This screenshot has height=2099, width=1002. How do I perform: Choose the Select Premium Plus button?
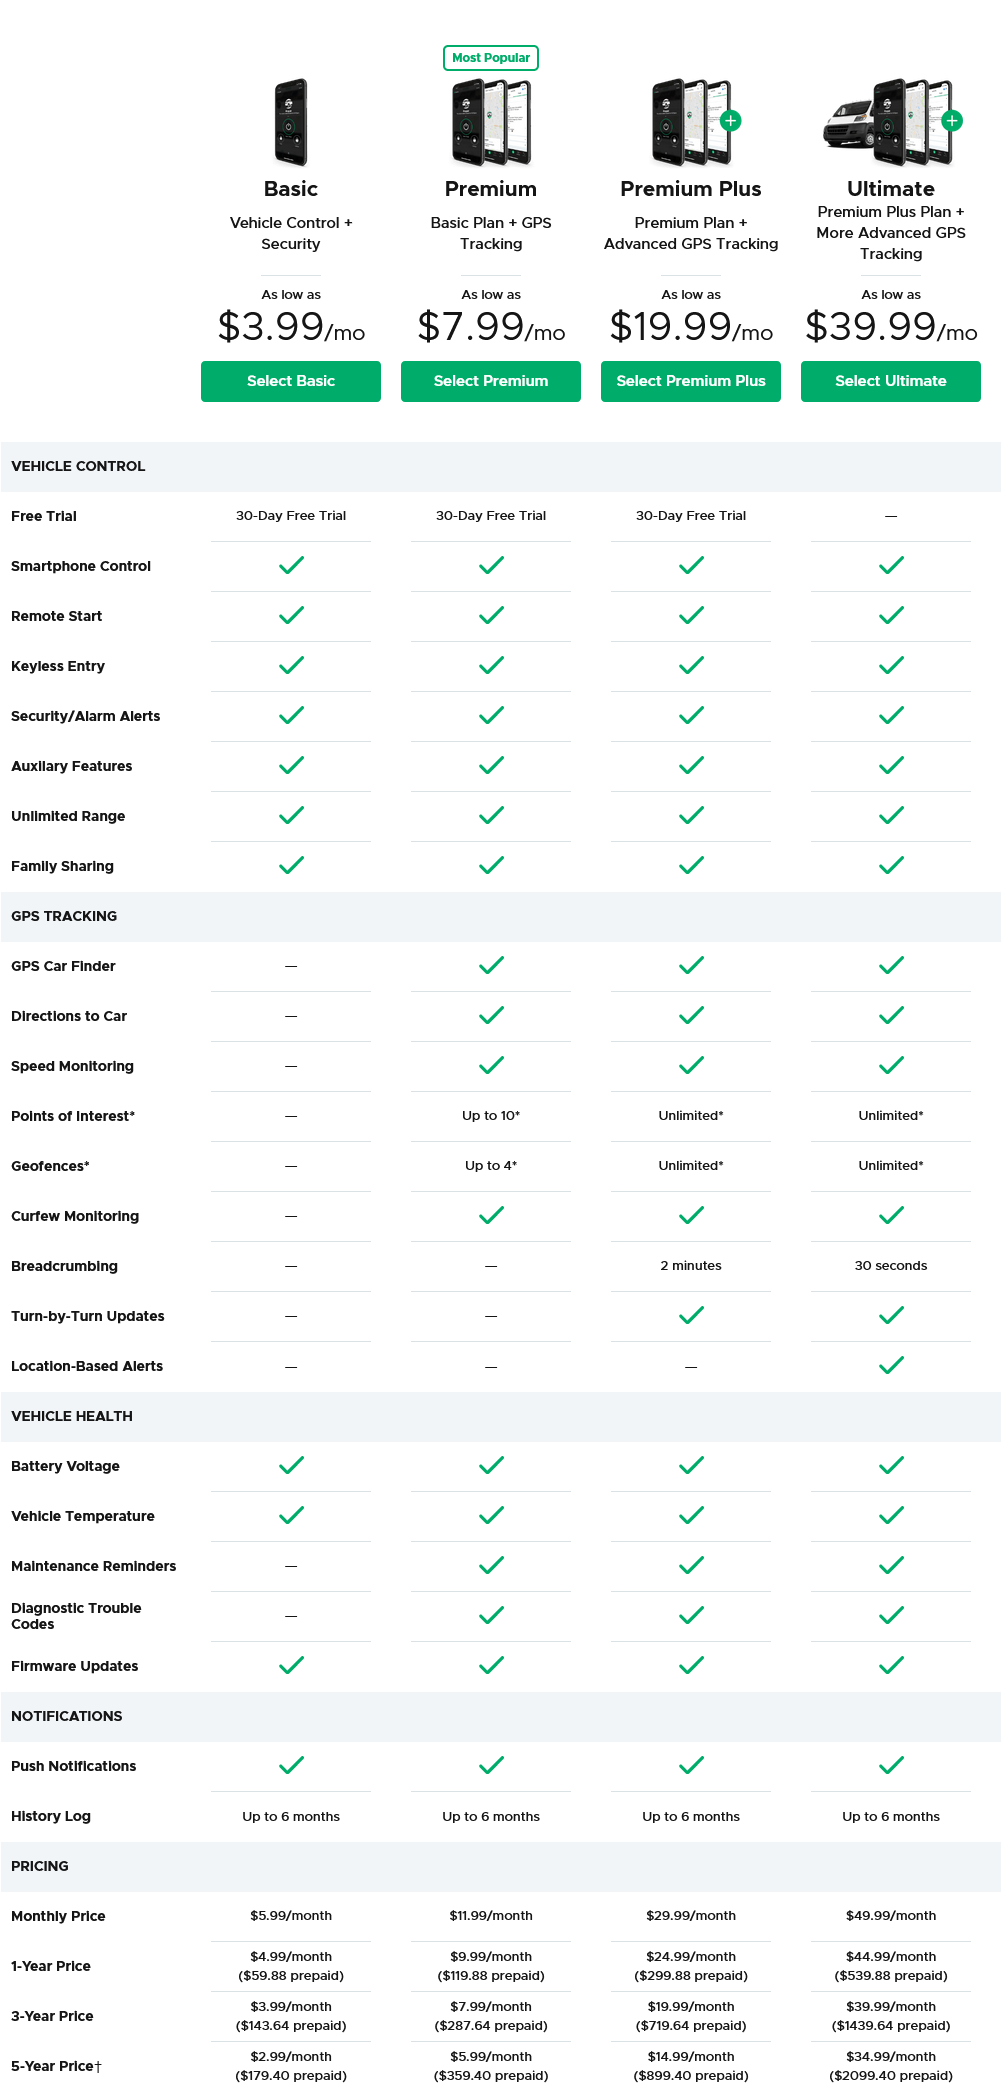[x=691, y=381]
